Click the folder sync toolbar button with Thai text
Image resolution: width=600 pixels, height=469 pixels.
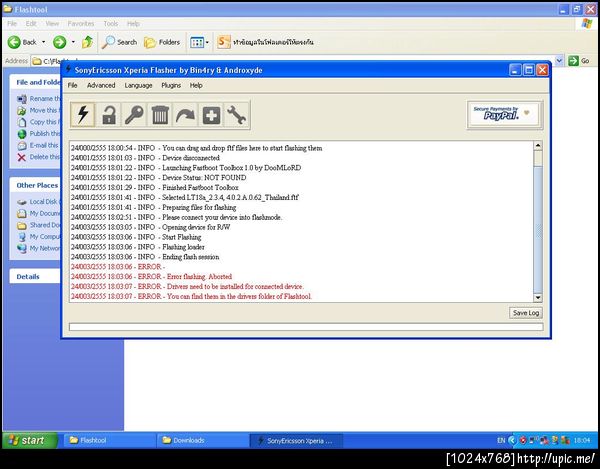(x=266, y=42)
